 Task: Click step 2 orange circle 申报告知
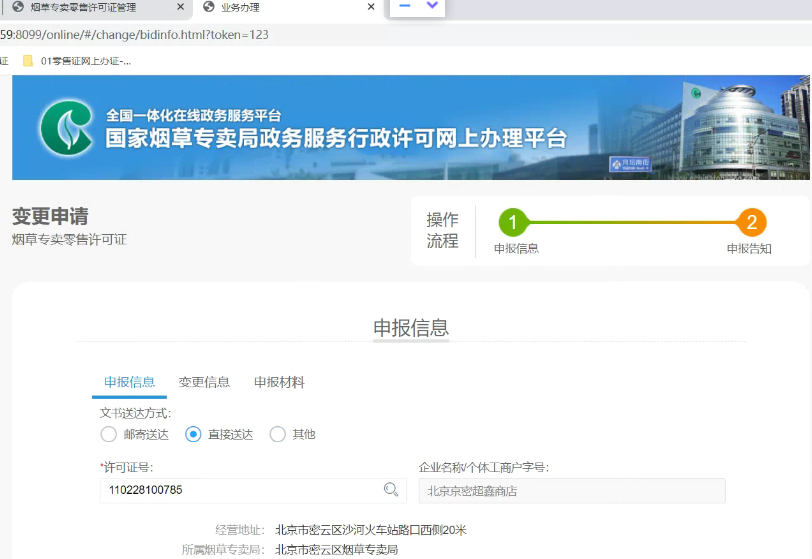pyautogui.click(x=751, y=222)
